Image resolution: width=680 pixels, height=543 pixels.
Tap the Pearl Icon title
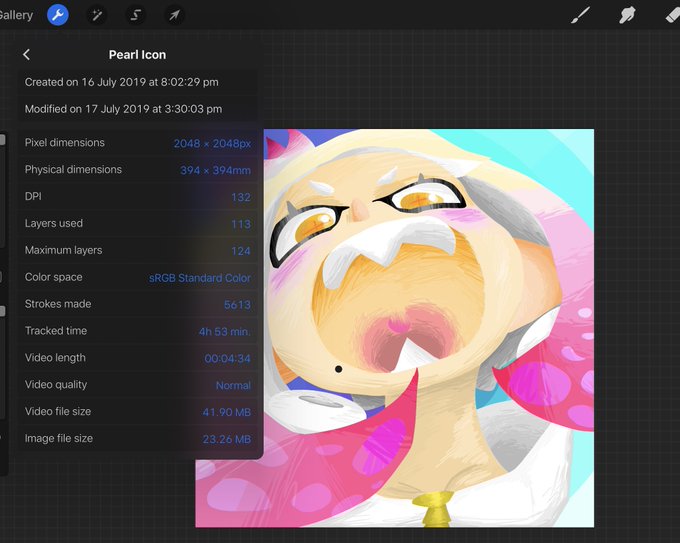tap(137, 55)
